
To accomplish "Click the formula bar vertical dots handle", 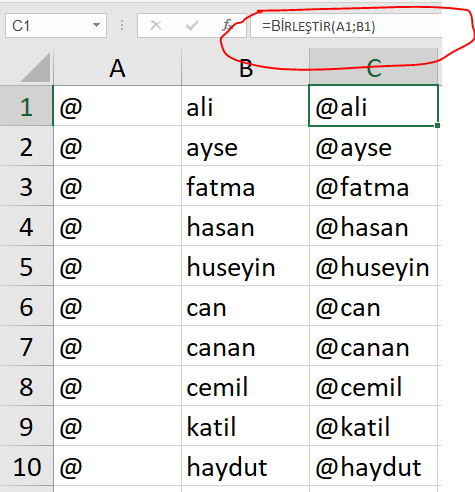I will 122,25.
